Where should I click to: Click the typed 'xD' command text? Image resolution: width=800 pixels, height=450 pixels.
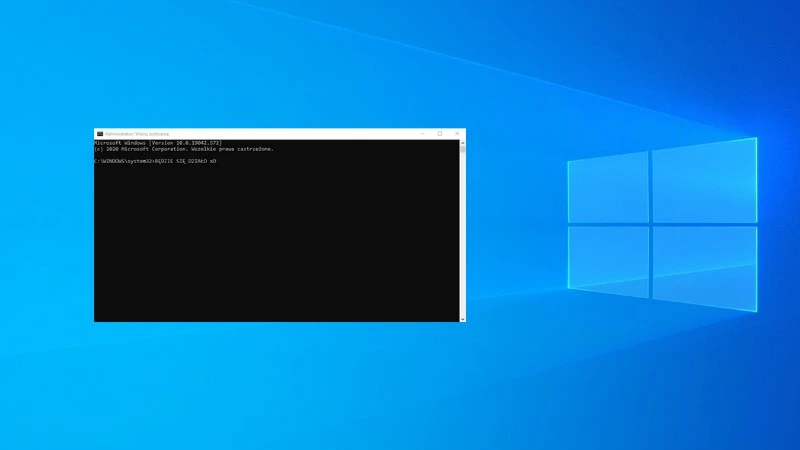pyautogui.click(x=213, y=161)
